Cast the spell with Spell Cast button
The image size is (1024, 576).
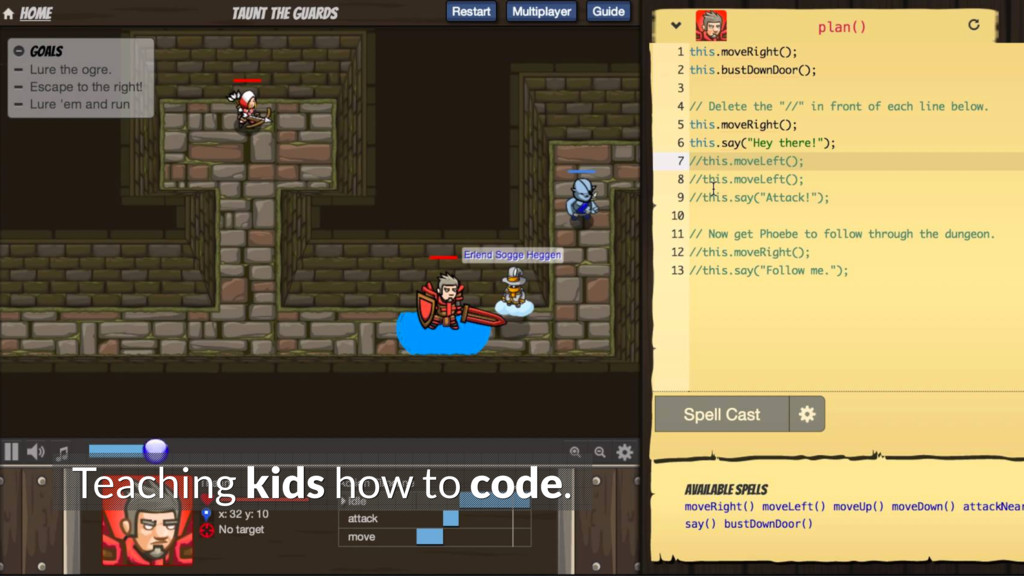pyautogui.click(x=722, y=414)
